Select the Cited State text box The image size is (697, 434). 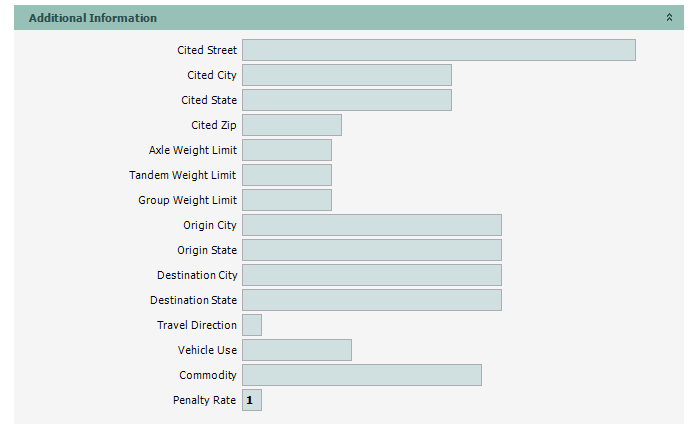[x=346, y=100]
